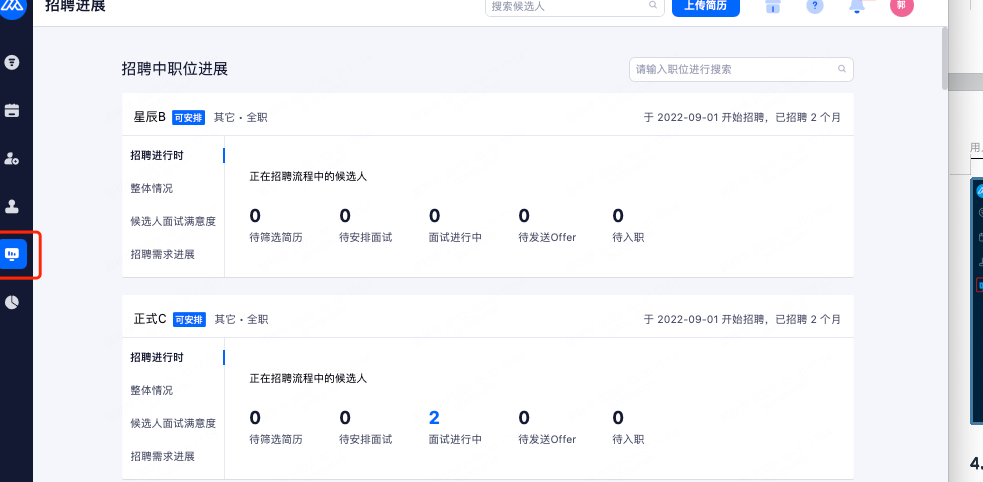Select 整体情况 tab in the 正式C card
This screenshot has height=482, width=983.
[x=151, y=390]
